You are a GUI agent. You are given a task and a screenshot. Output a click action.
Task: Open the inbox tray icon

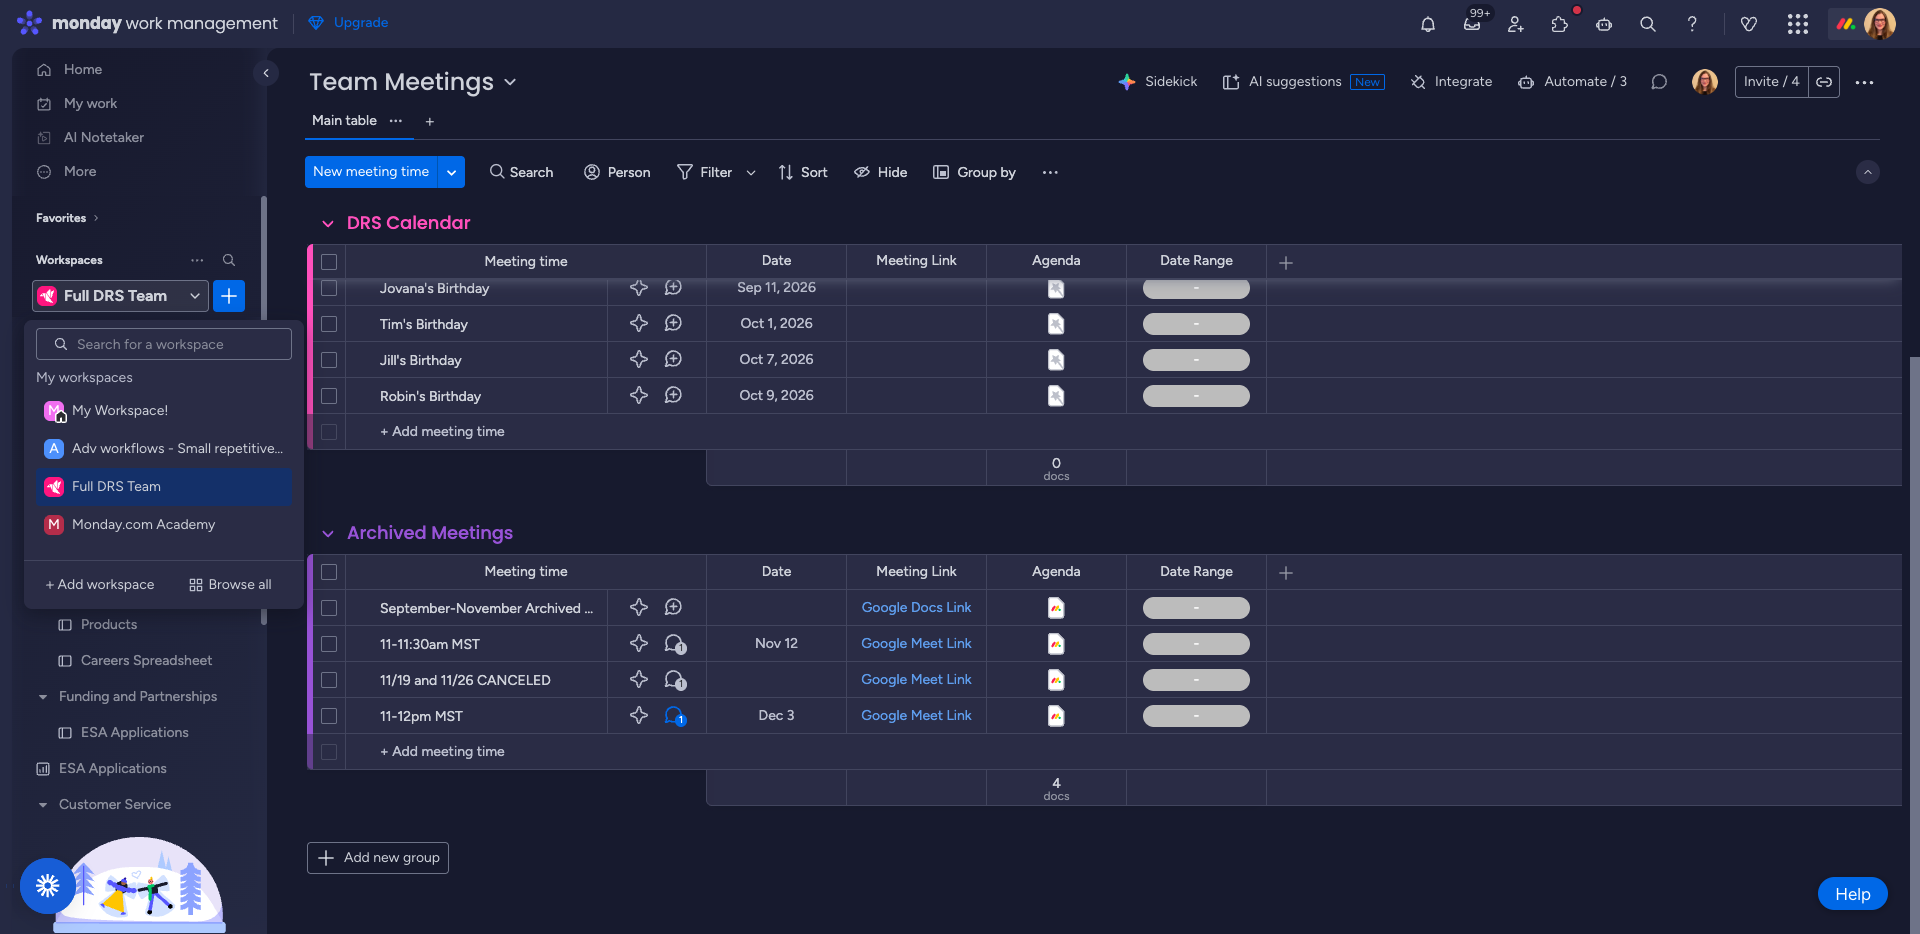[1471, 24]
